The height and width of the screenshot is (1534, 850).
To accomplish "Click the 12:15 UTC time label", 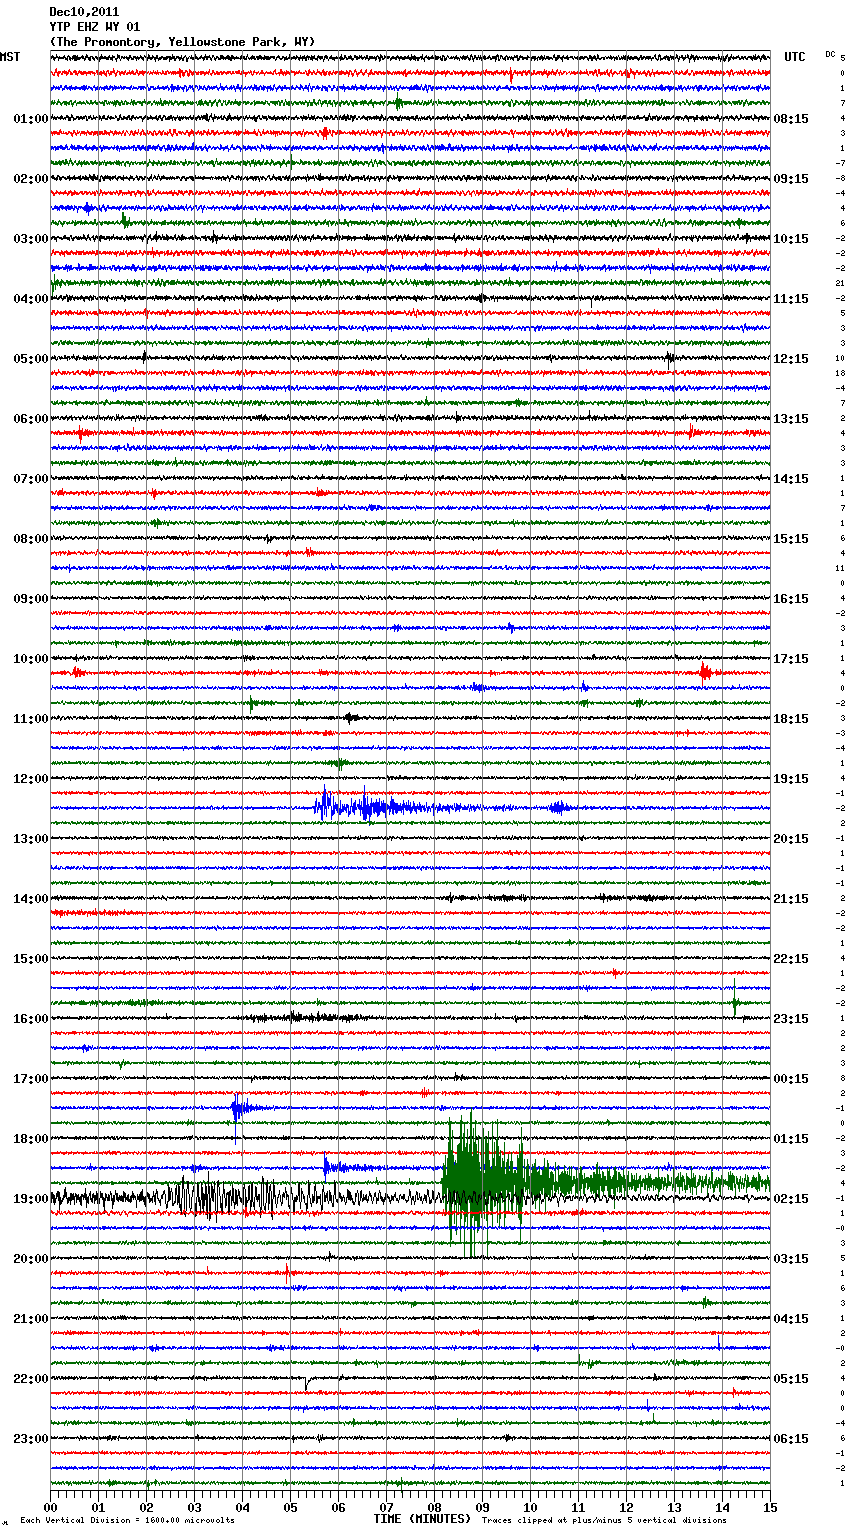I will tap(791, 359).
